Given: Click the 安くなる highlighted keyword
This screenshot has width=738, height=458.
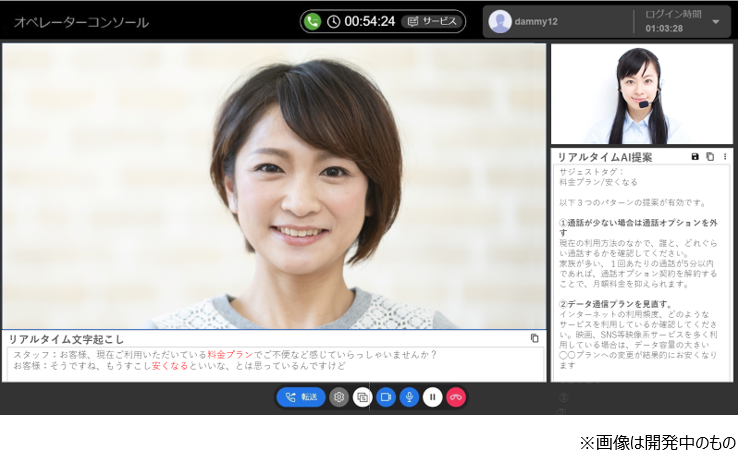Looking at the screenshot, I should pyautogui.click(x=170, y=366).
